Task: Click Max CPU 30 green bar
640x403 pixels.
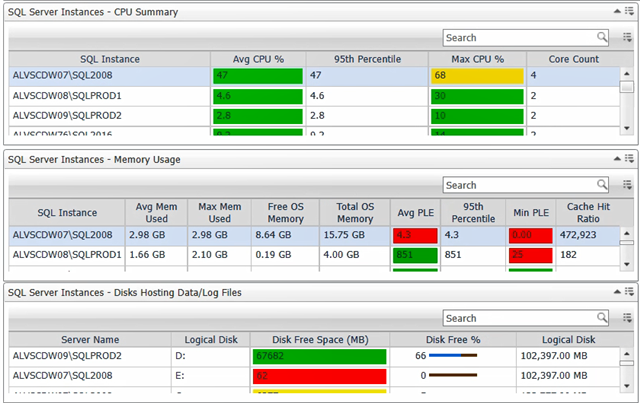Action: [477, 96]
